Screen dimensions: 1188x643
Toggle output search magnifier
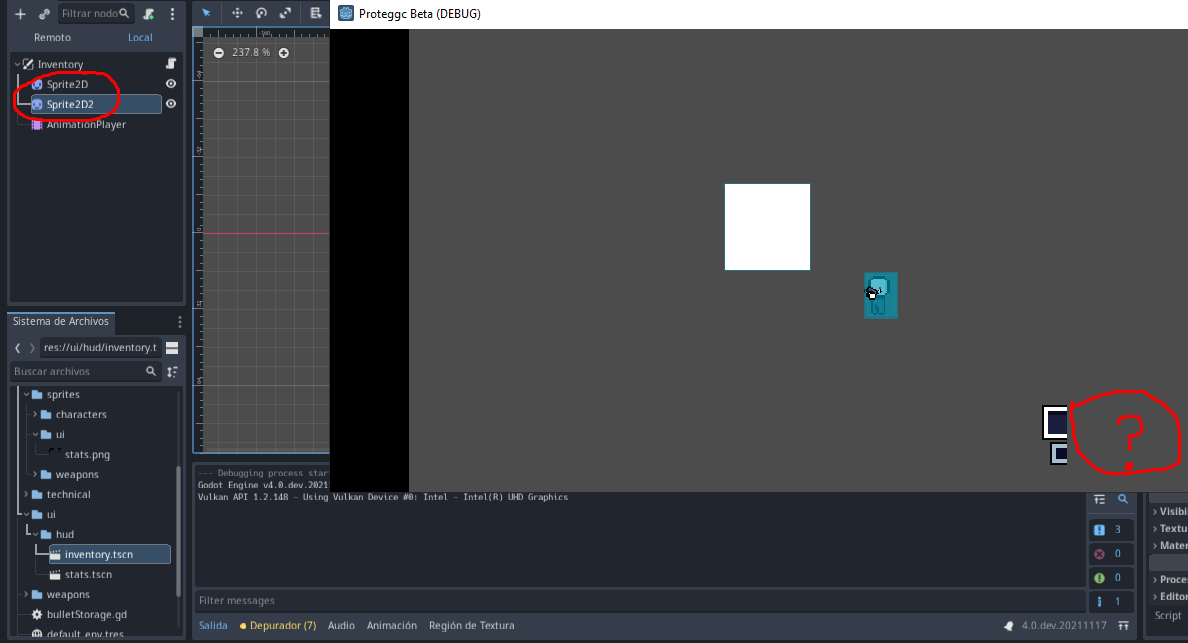[x=1123, y=500]
